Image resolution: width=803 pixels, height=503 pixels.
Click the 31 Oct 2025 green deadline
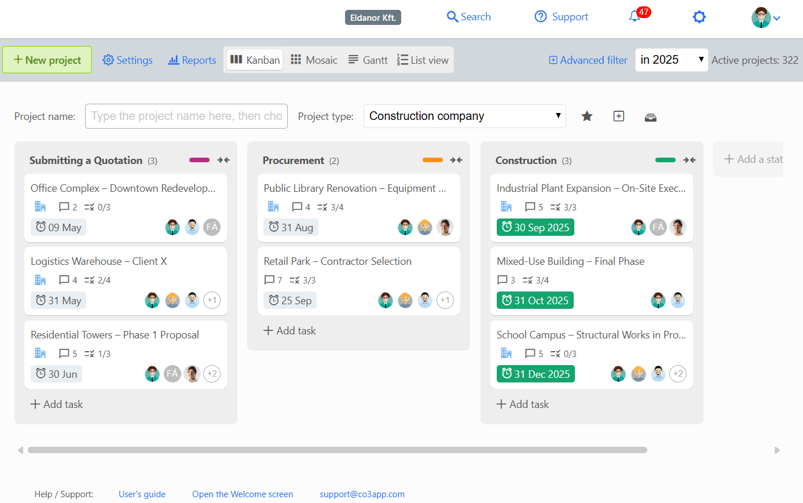click(x=535, y=300)
